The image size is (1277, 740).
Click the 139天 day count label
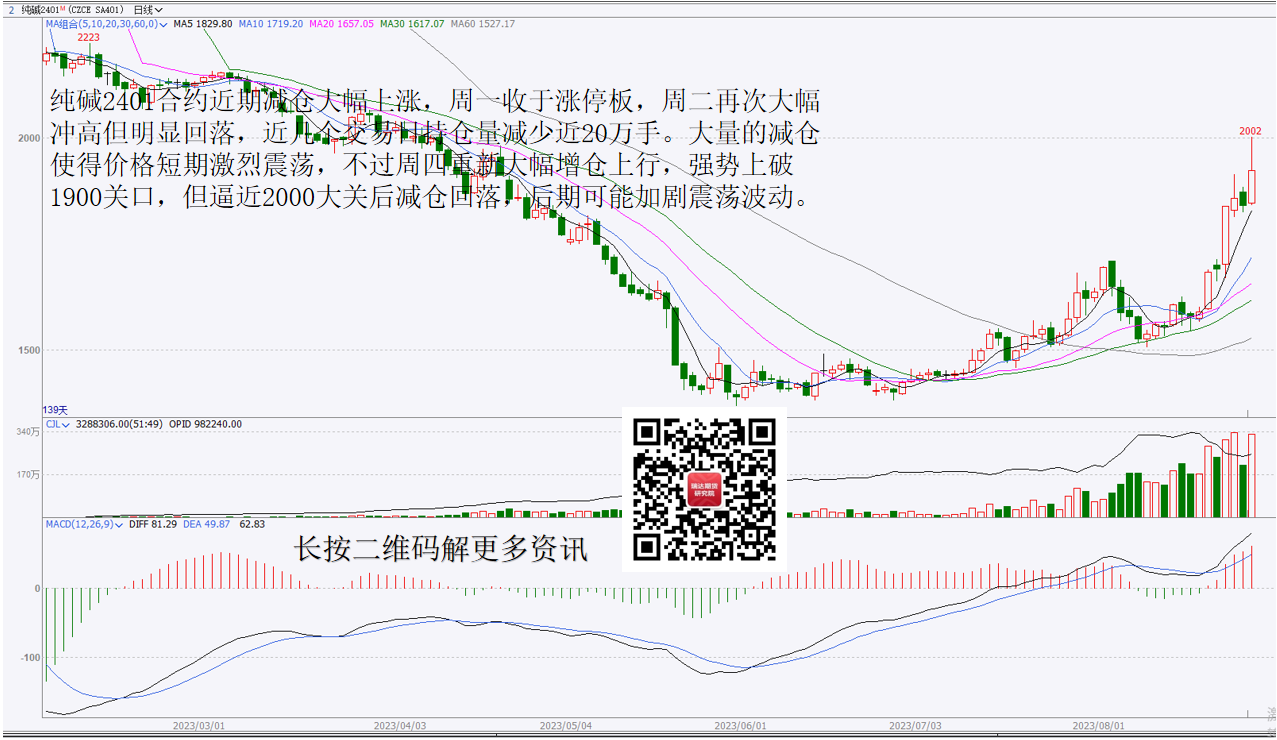(55, 410)
